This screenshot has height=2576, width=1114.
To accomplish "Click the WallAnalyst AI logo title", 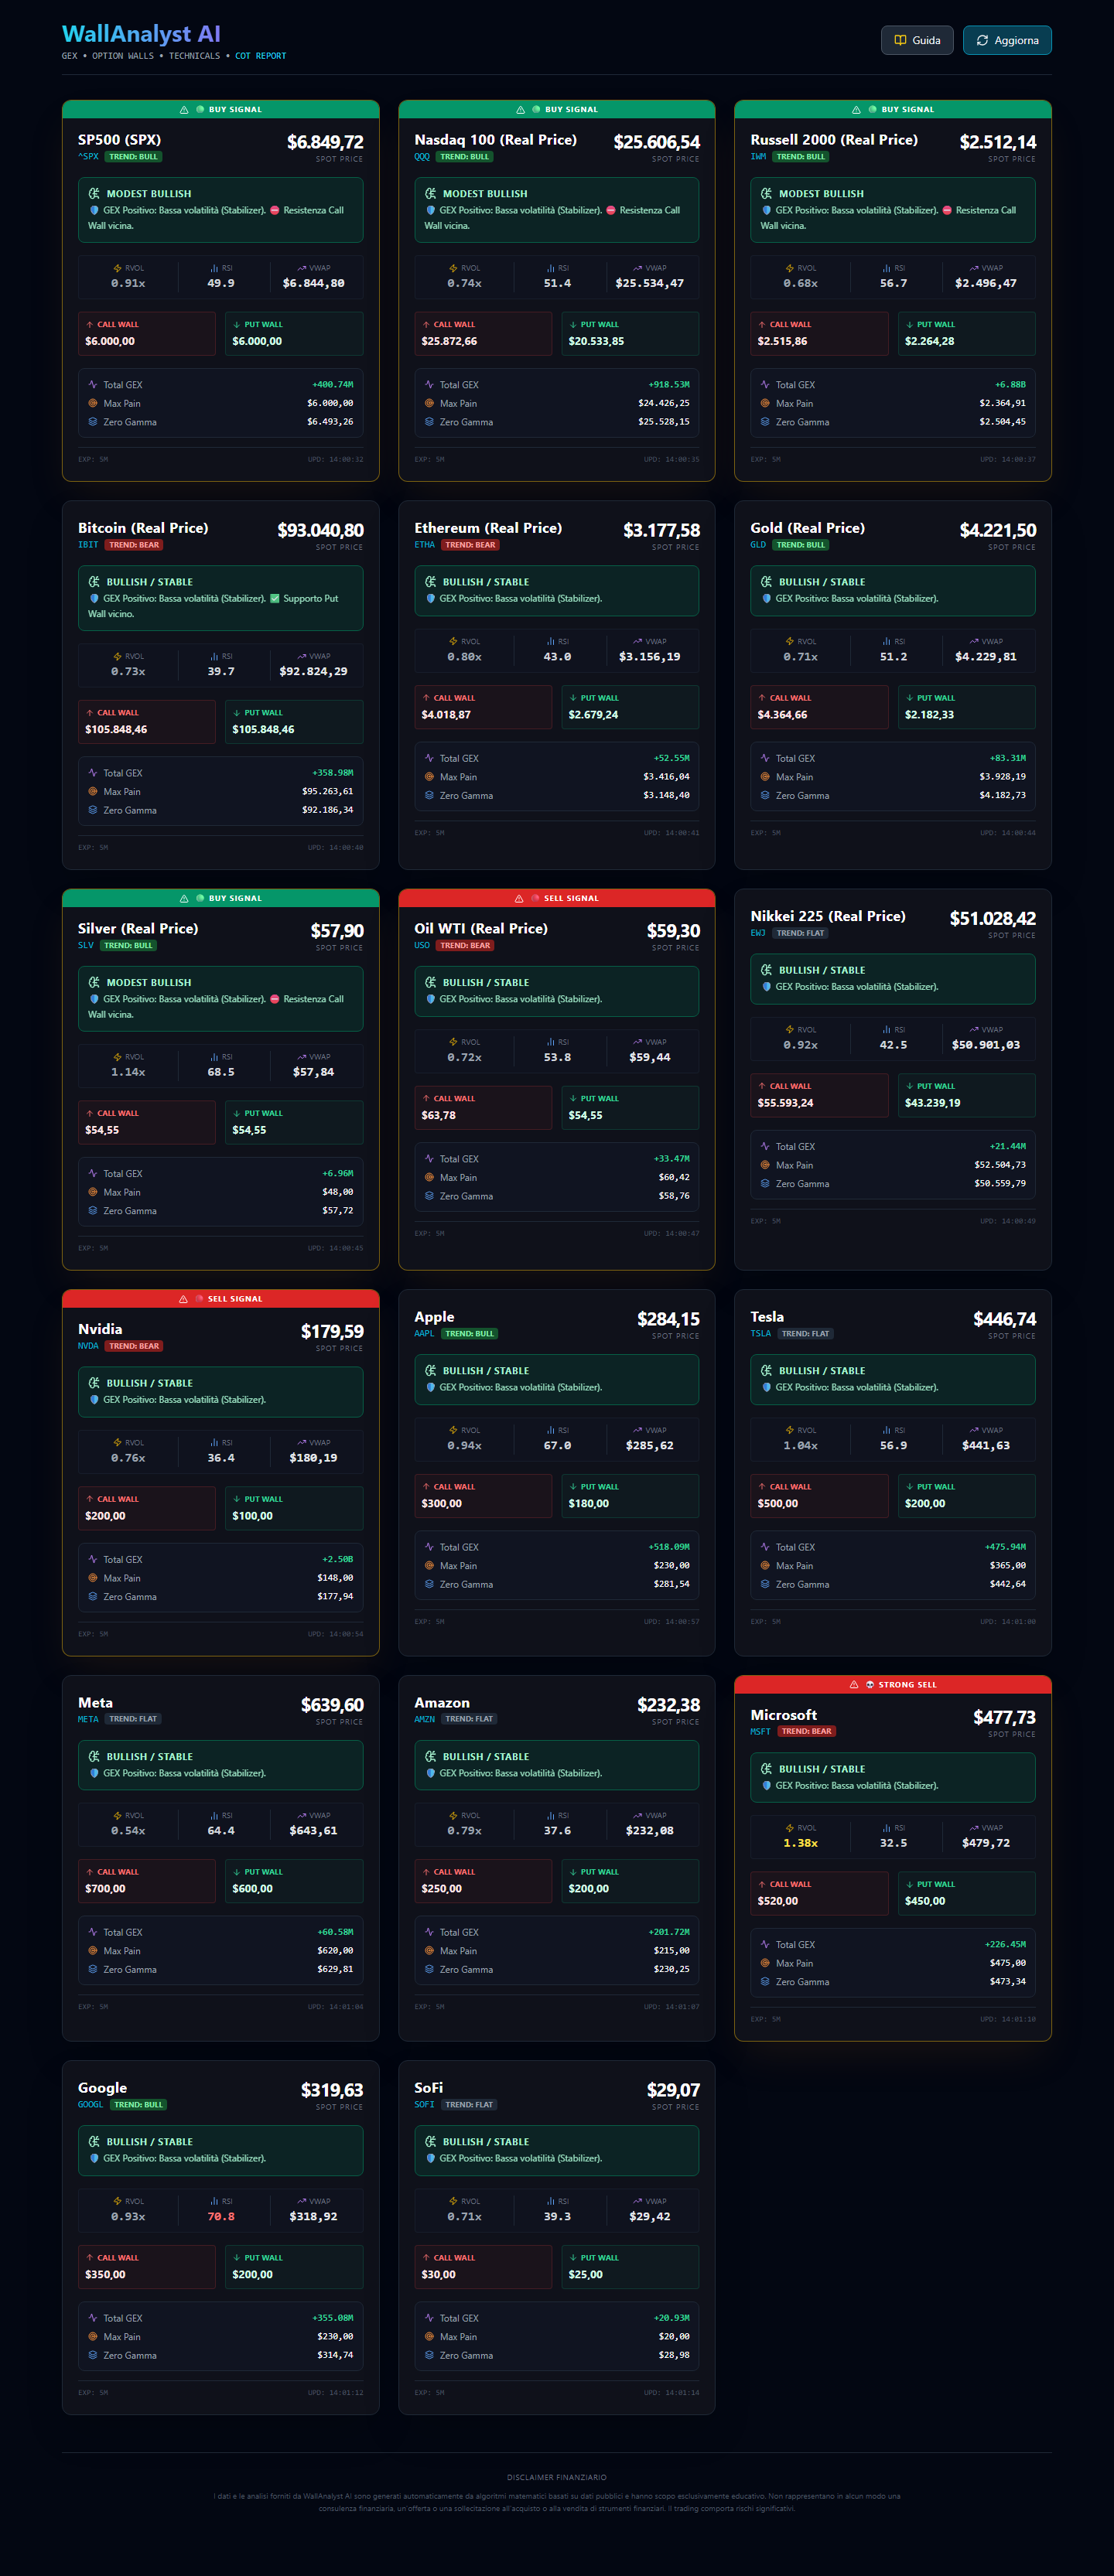I will point(141,34).
